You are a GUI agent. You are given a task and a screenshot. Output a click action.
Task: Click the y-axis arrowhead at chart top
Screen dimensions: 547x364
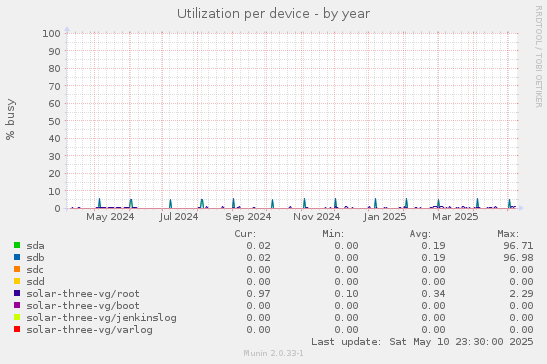pos(67,29)
